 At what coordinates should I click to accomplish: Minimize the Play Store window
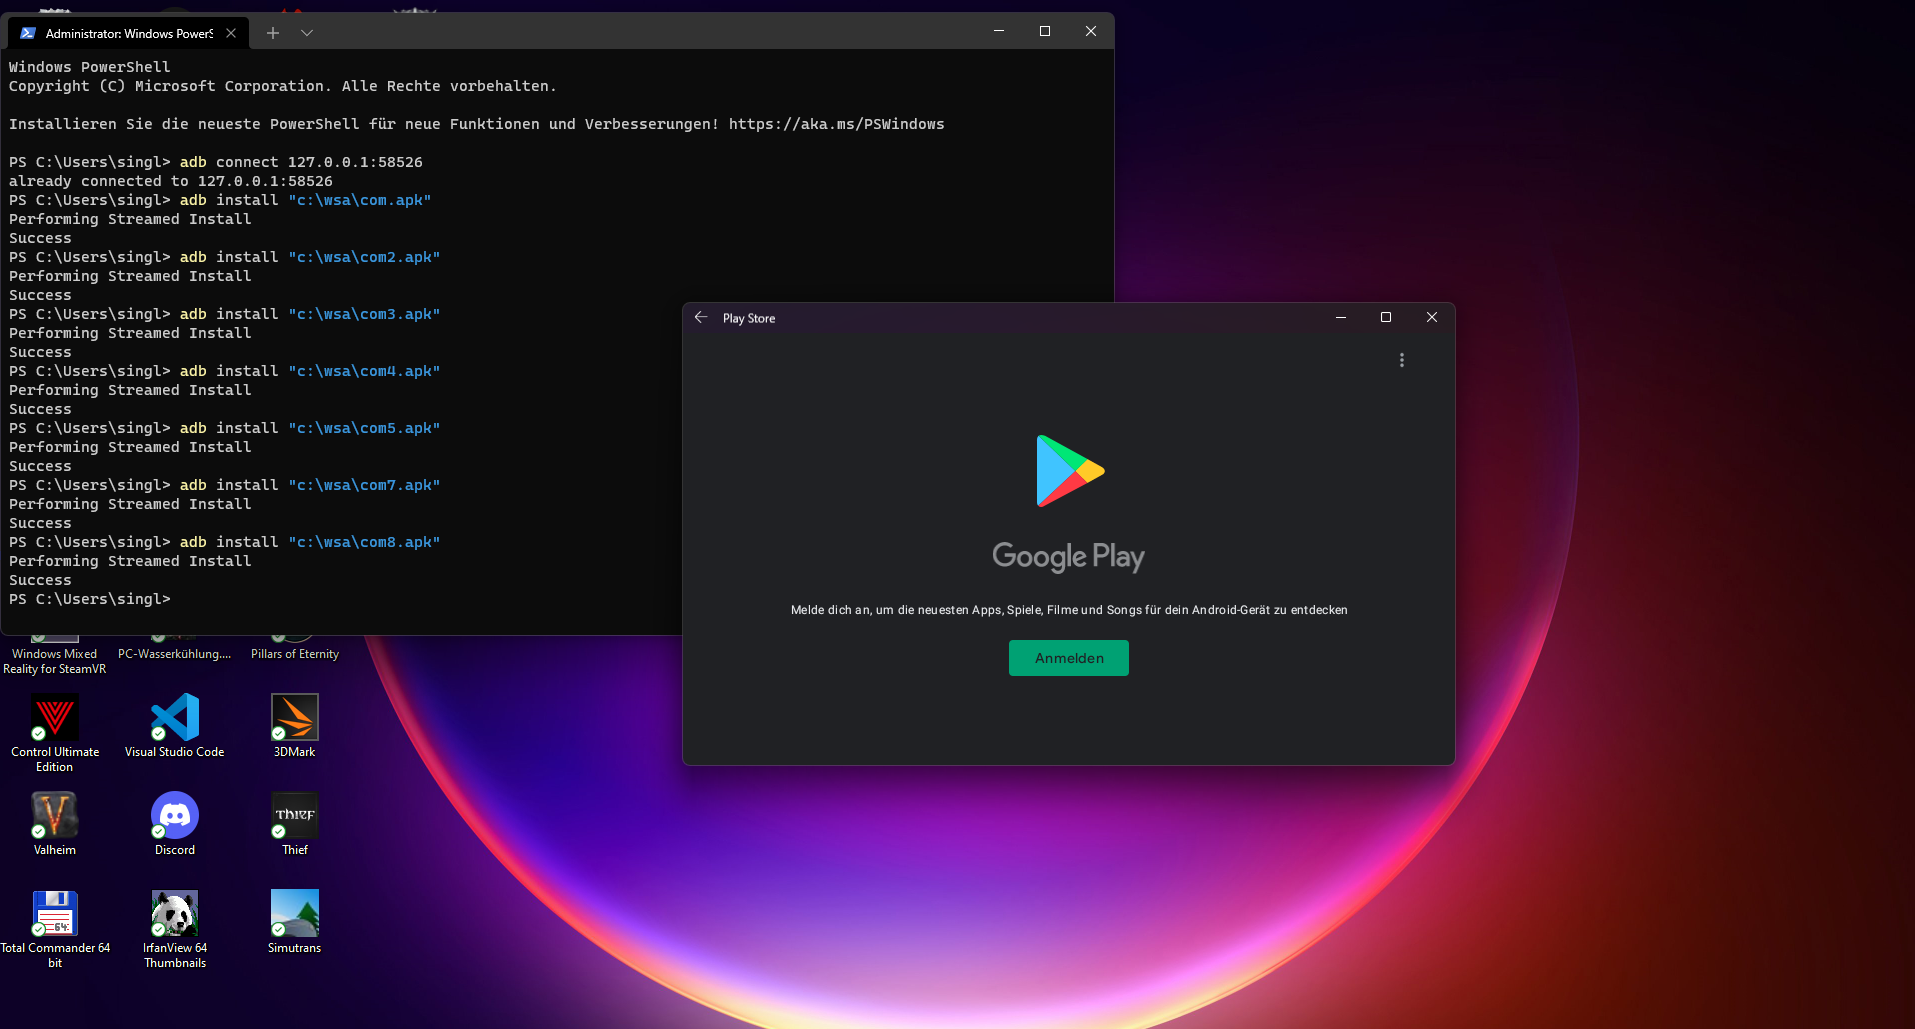pyautogui.click(x=1341, y=317)
